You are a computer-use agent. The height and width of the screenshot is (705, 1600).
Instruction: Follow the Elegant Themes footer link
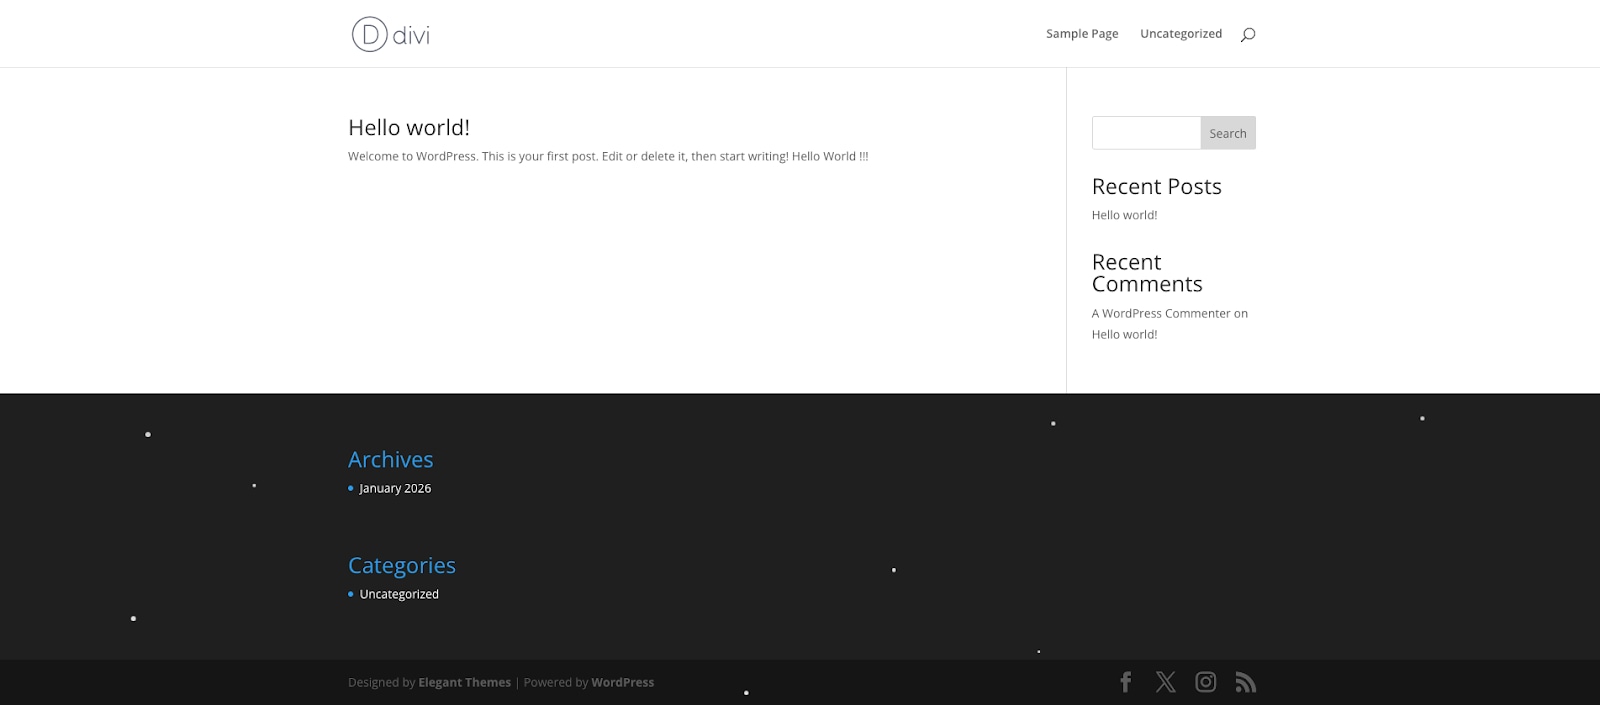click(x=464, y=682)
